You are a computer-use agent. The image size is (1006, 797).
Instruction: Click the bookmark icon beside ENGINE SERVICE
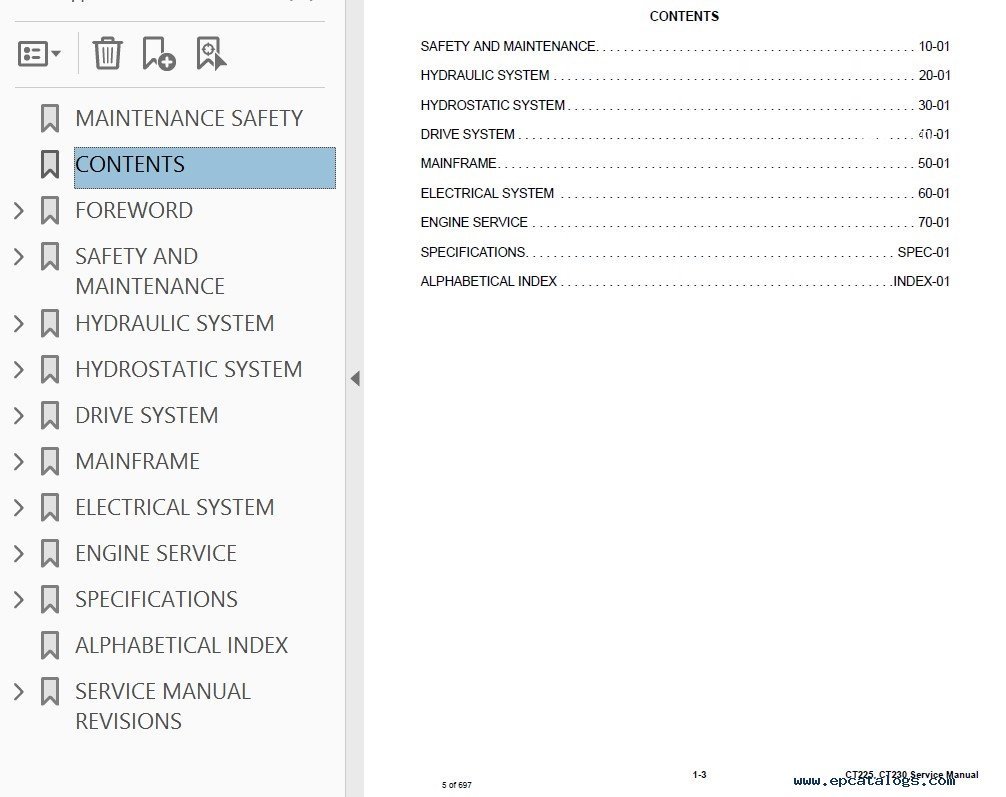point(49,554)
